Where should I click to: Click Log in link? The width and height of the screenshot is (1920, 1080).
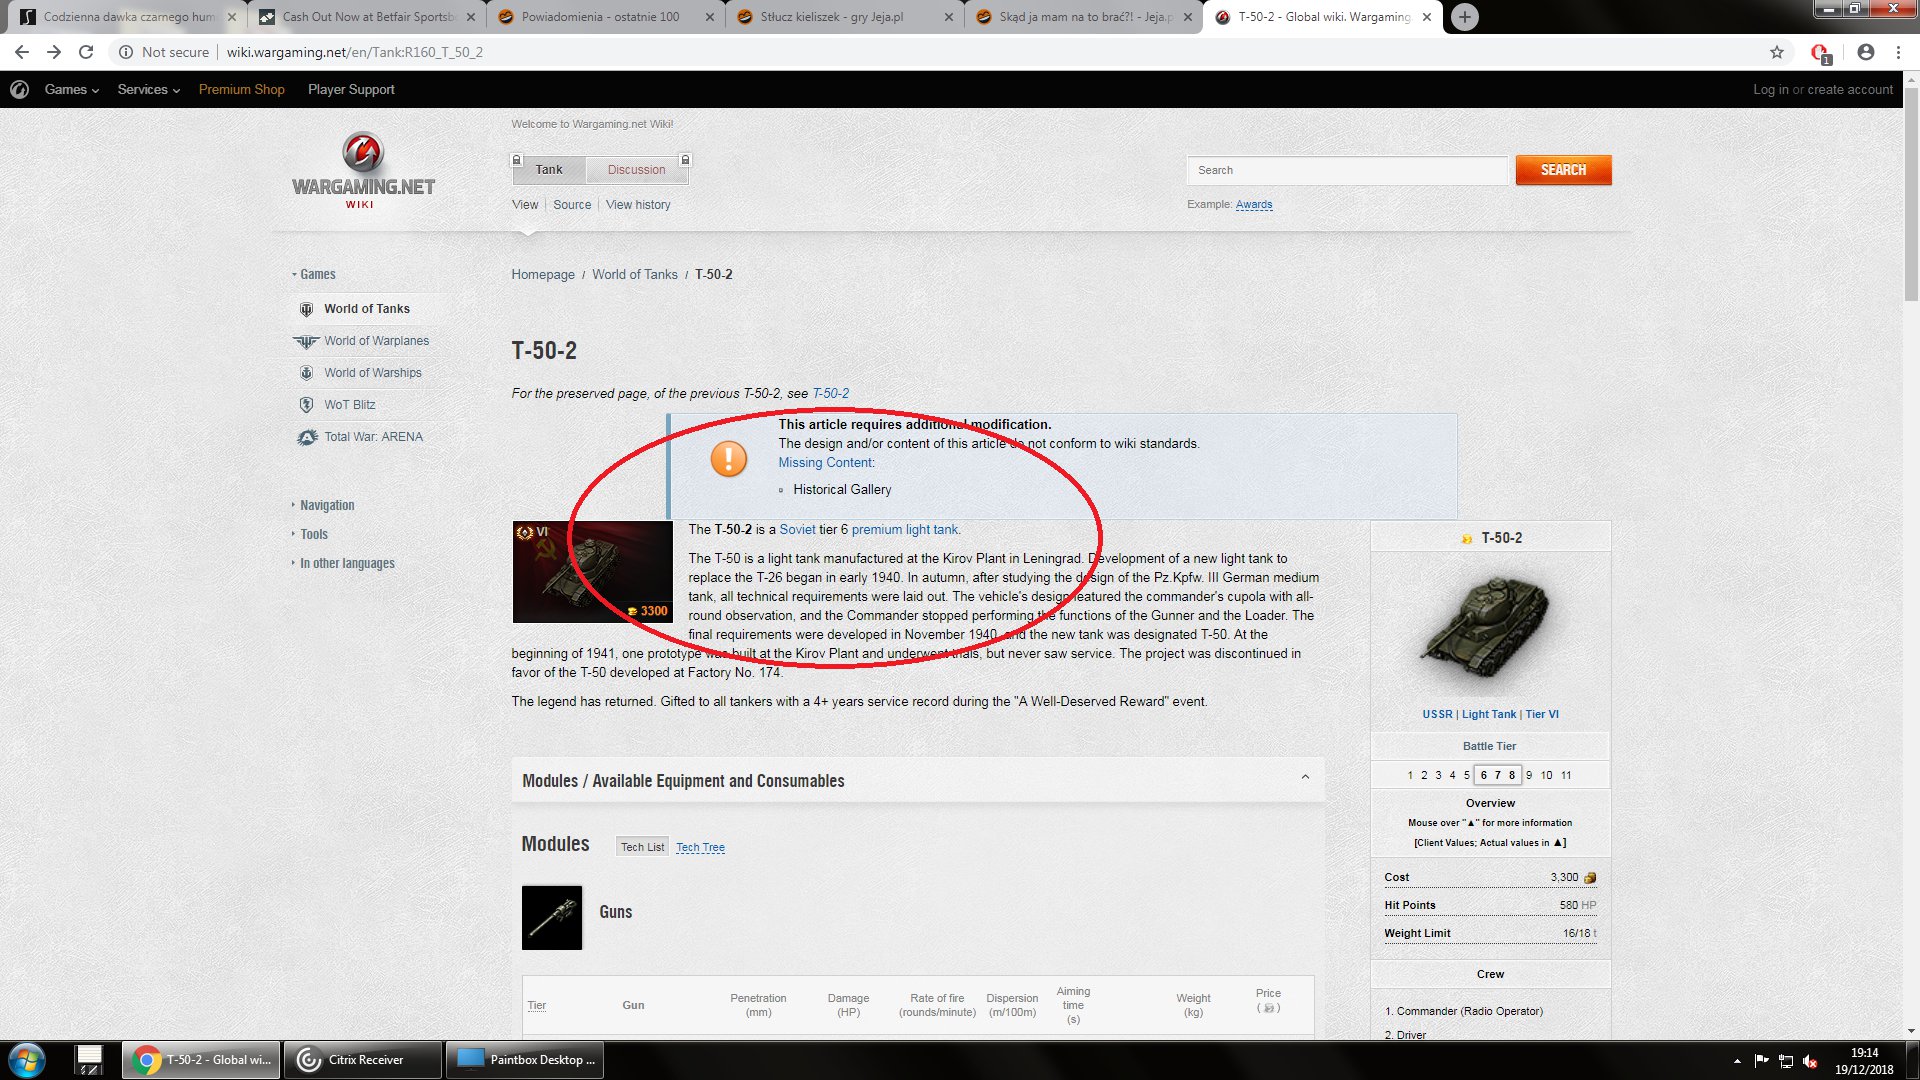[1770, 90]
